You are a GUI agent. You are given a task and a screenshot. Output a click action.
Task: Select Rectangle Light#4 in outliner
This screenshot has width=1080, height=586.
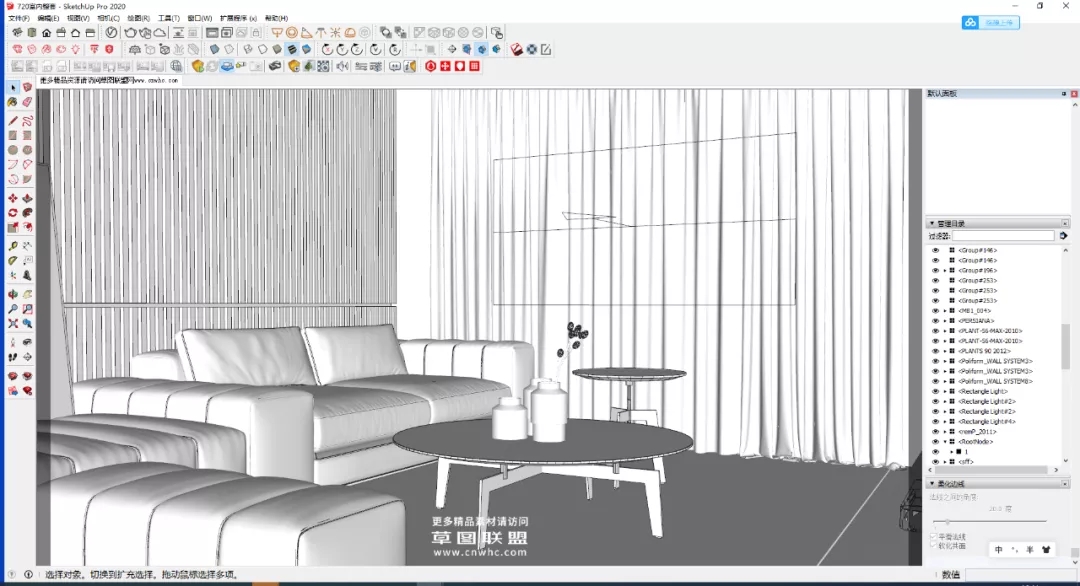pos(987,422)
